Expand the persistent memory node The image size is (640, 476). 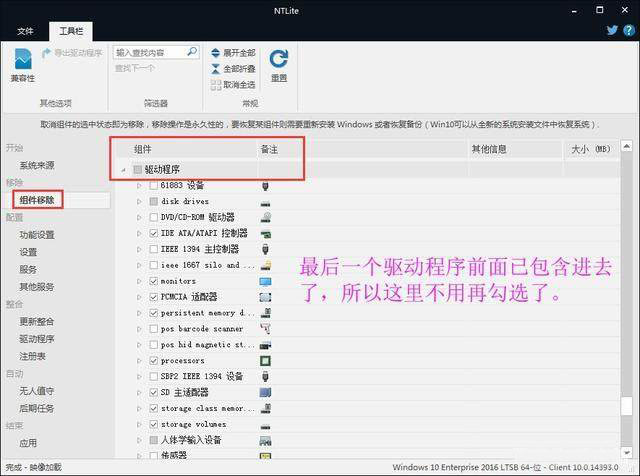139,313
